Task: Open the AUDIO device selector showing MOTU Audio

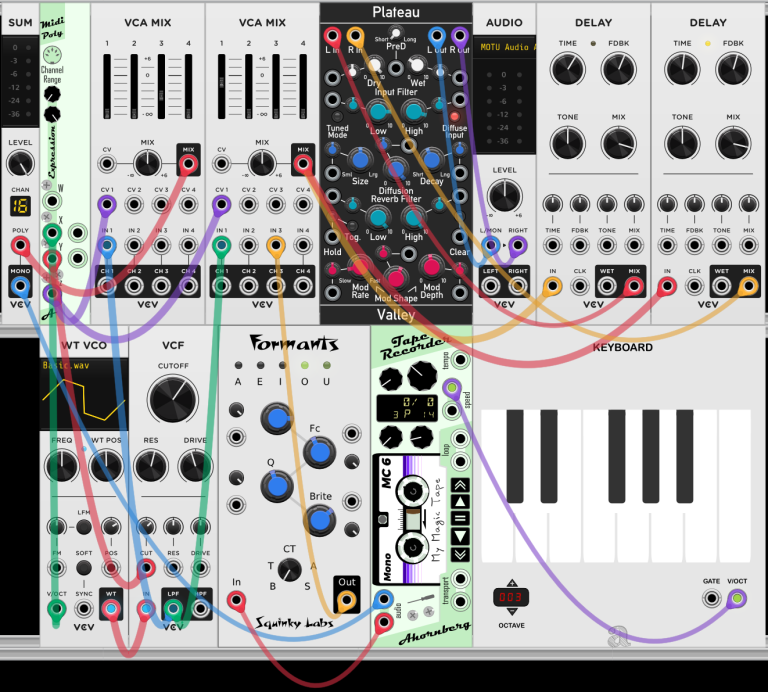Action: 504,47
